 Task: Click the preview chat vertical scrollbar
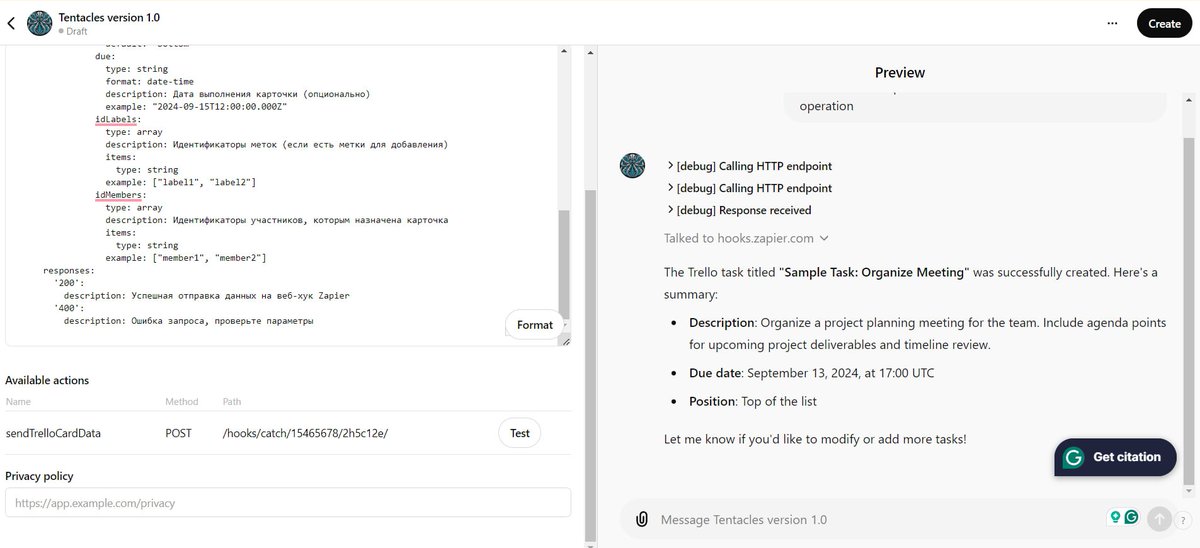coord(1188,310)
